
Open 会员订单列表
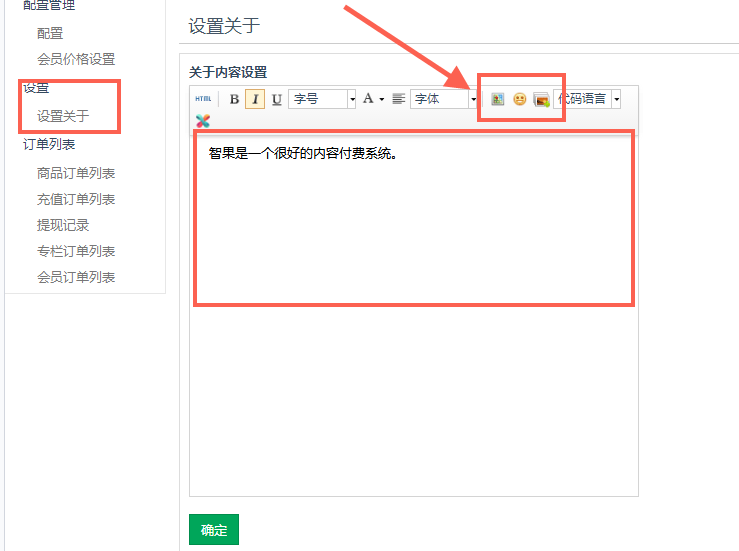coord(76,277)
